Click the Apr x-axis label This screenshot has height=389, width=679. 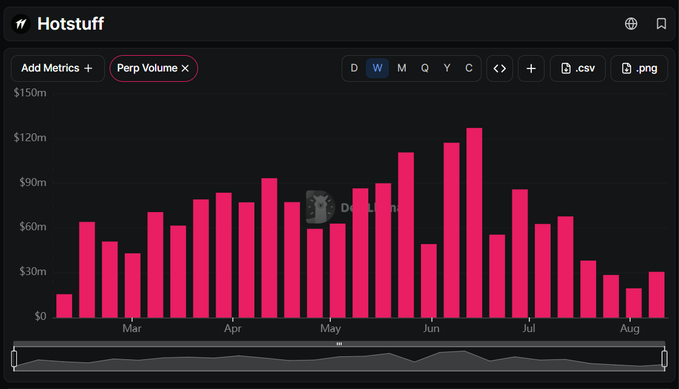click(233, 328)
